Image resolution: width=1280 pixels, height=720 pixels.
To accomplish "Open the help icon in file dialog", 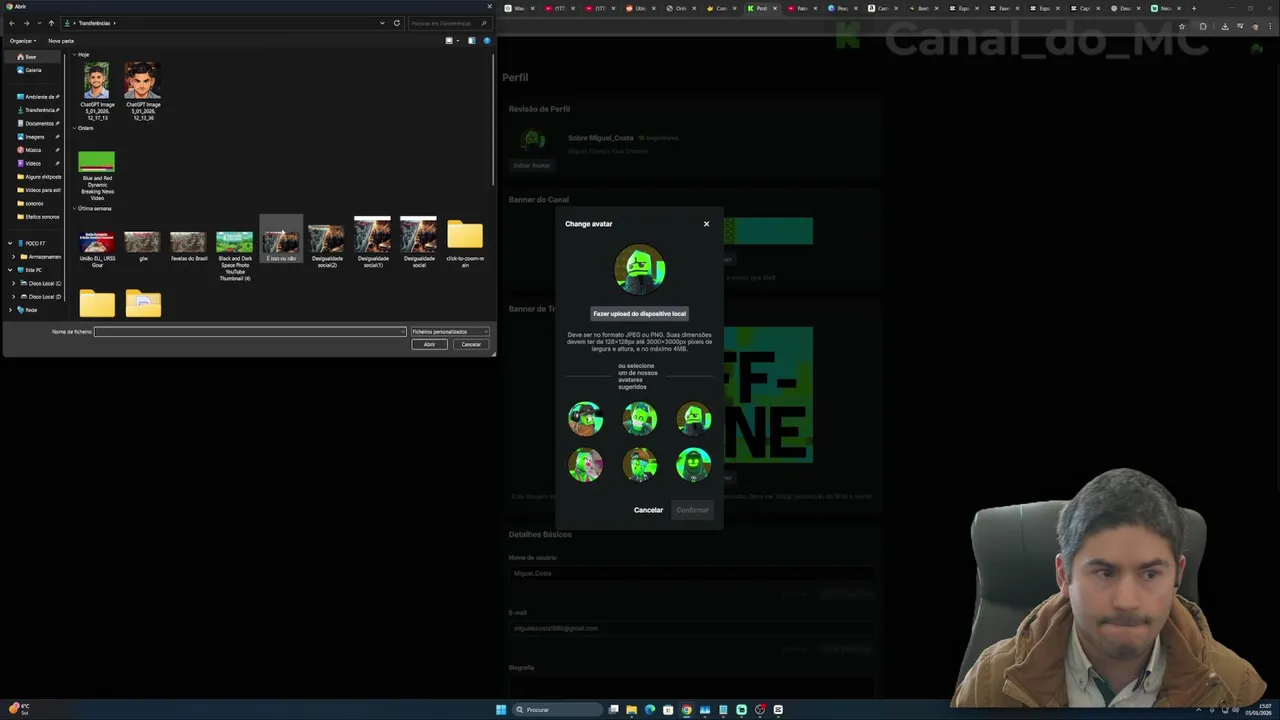I will pos(487,41).
